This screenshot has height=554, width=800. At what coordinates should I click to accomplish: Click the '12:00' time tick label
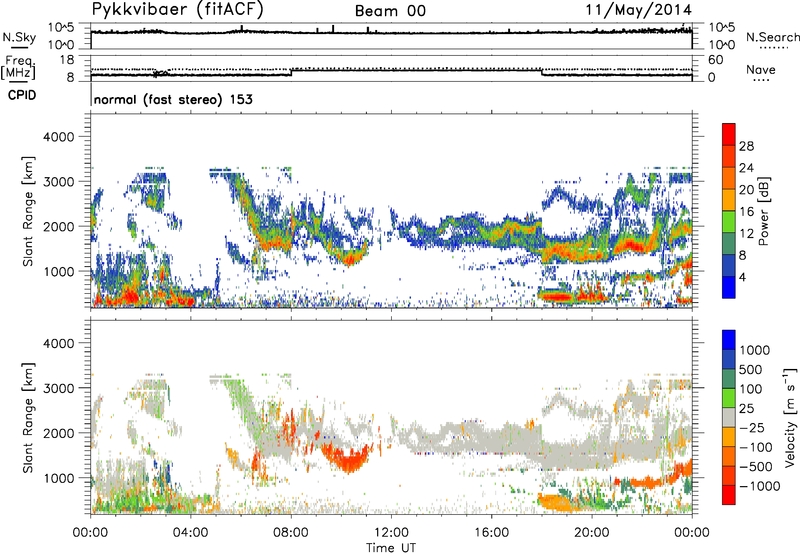[391, 533]
